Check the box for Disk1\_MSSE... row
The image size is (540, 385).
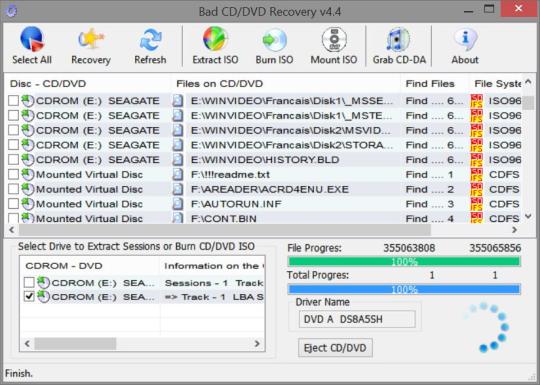tap(13, 101)
